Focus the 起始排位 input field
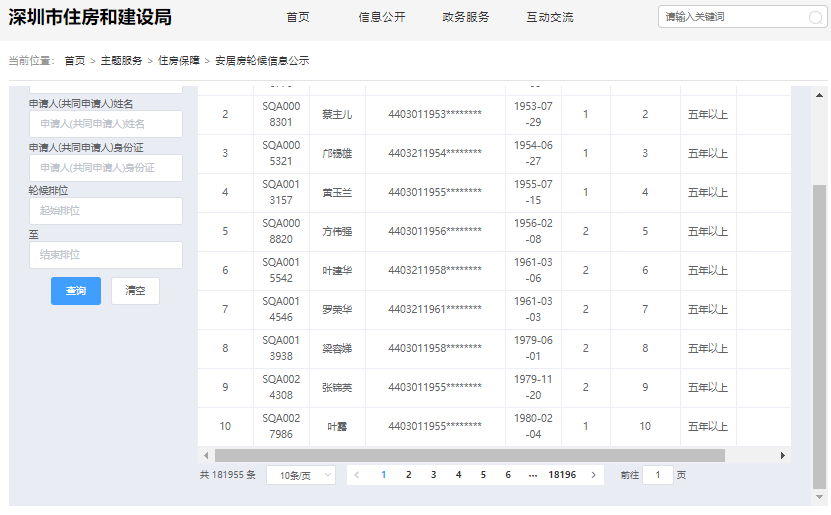831x515 pixels. 106,211
